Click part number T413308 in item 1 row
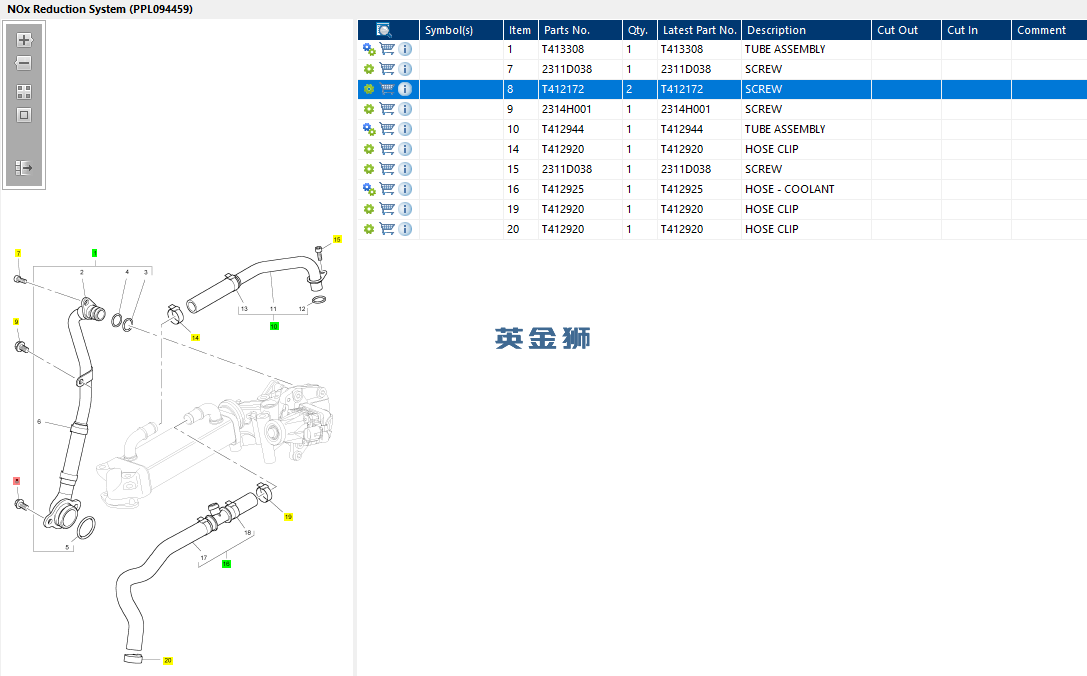 (x=563, y=49)
